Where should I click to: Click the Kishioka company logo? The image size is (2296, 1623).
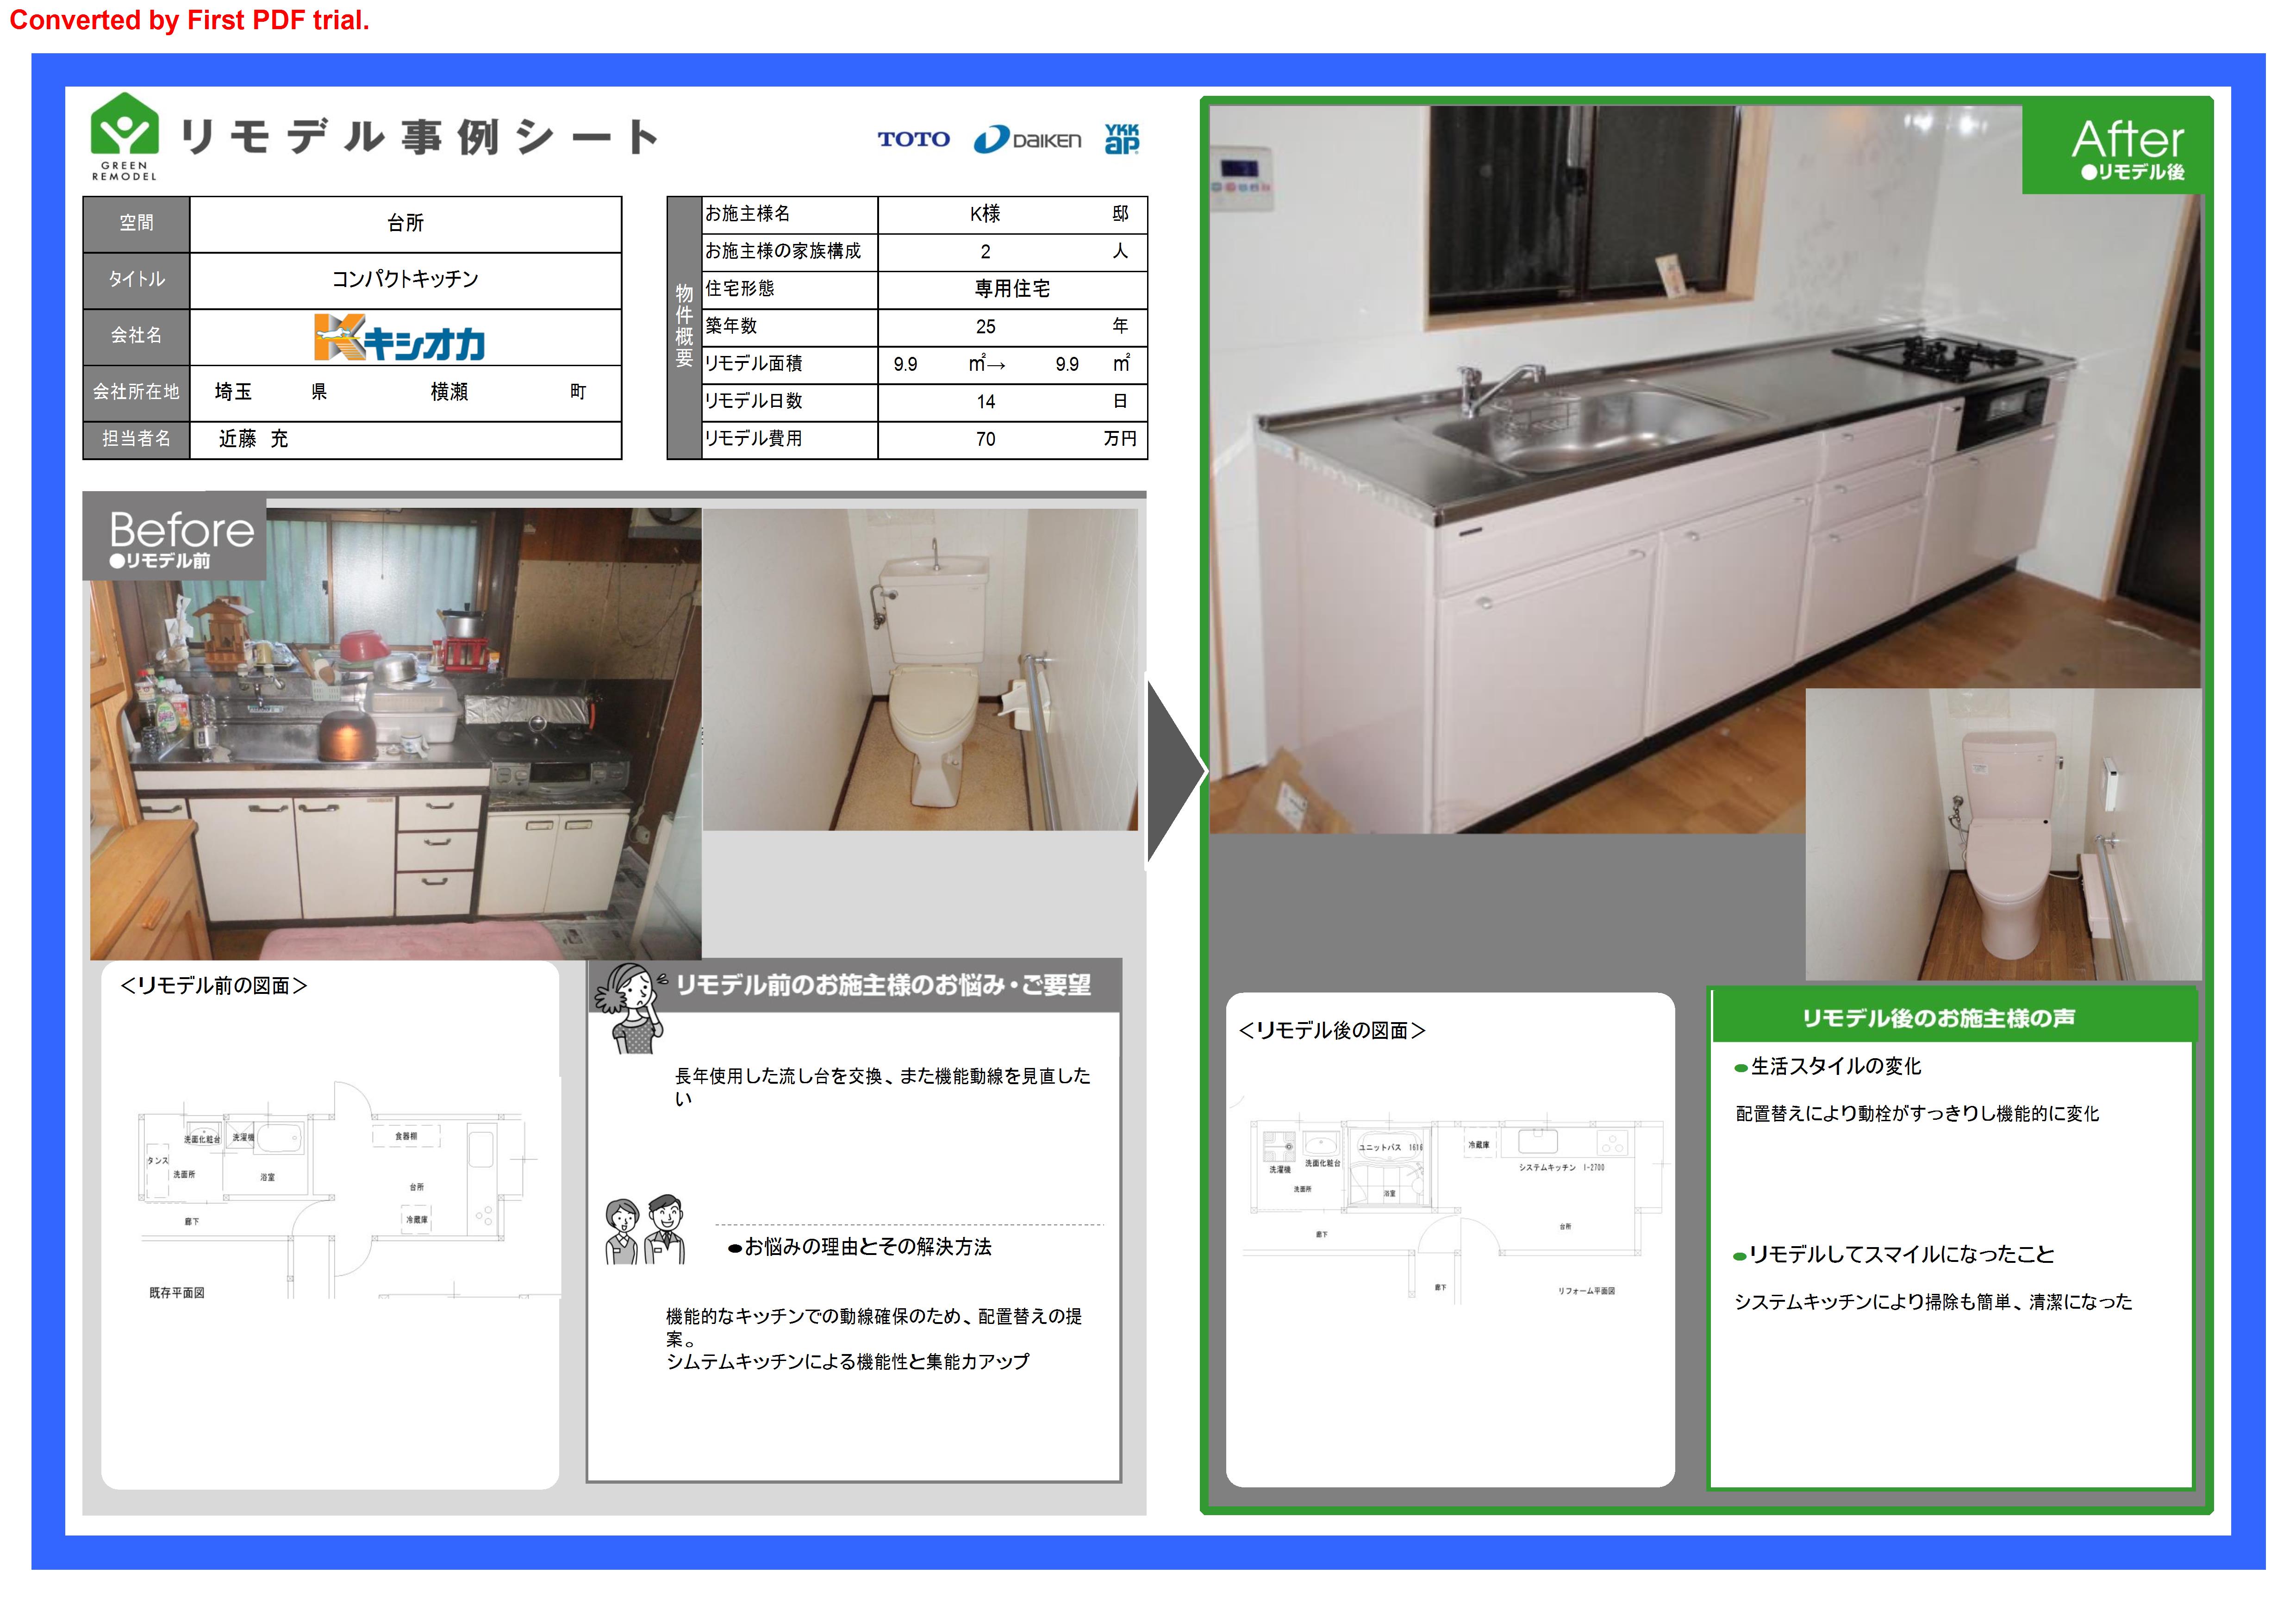point(400,338)
